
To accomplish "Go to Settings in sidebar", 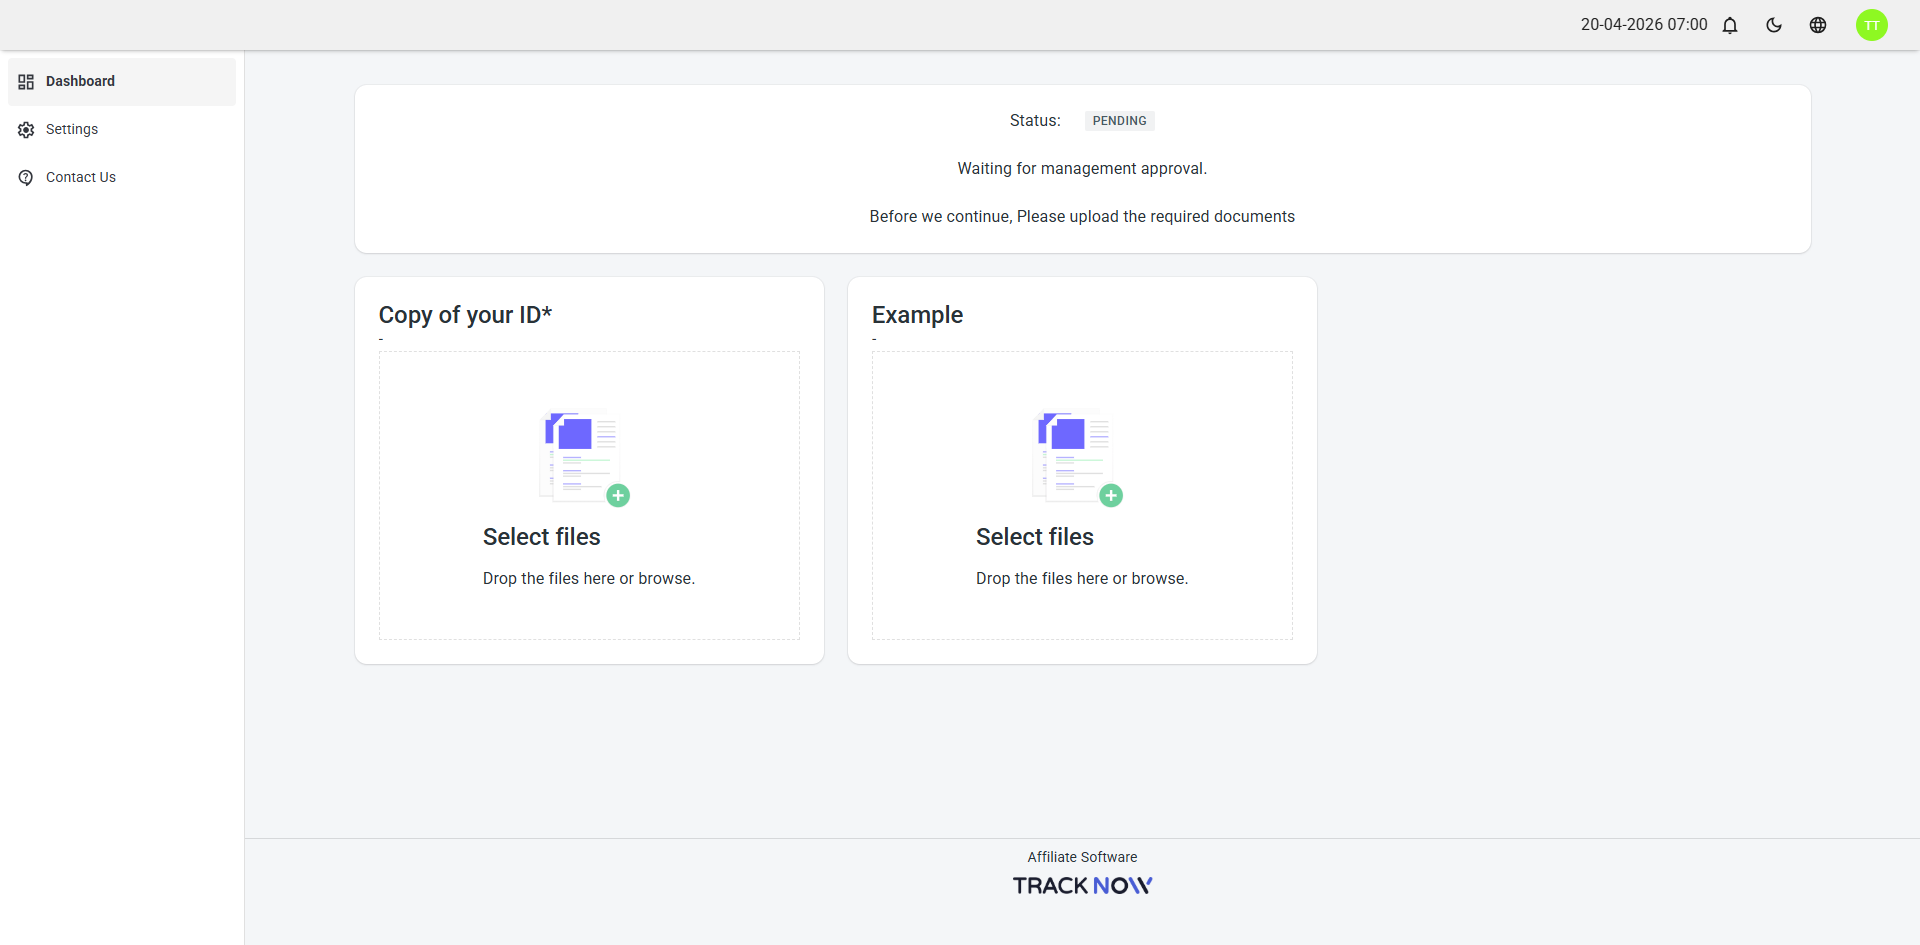I will tap(122, 130).
